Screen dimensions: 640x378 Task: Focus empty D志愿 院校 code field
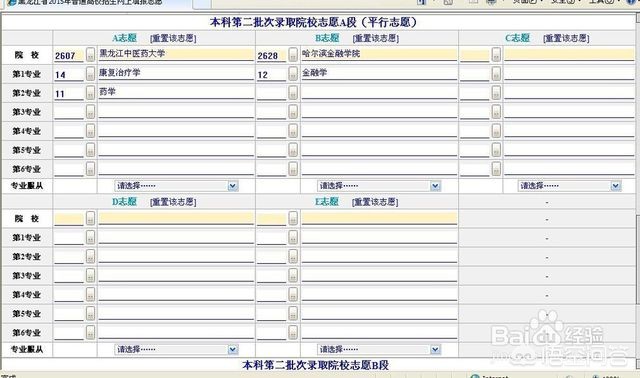69,218
